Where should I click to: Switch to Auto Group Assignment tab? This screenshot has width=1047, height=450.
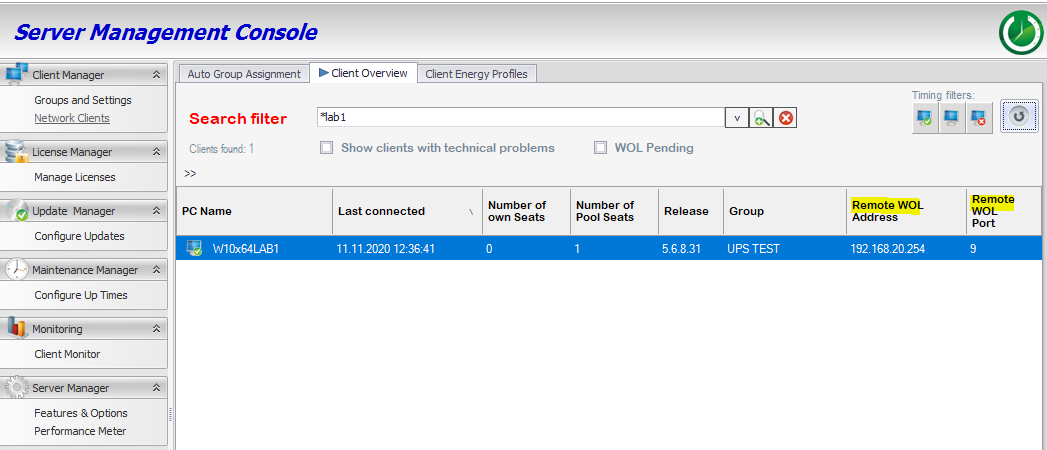pyautogui.click(x=244, y=74)
